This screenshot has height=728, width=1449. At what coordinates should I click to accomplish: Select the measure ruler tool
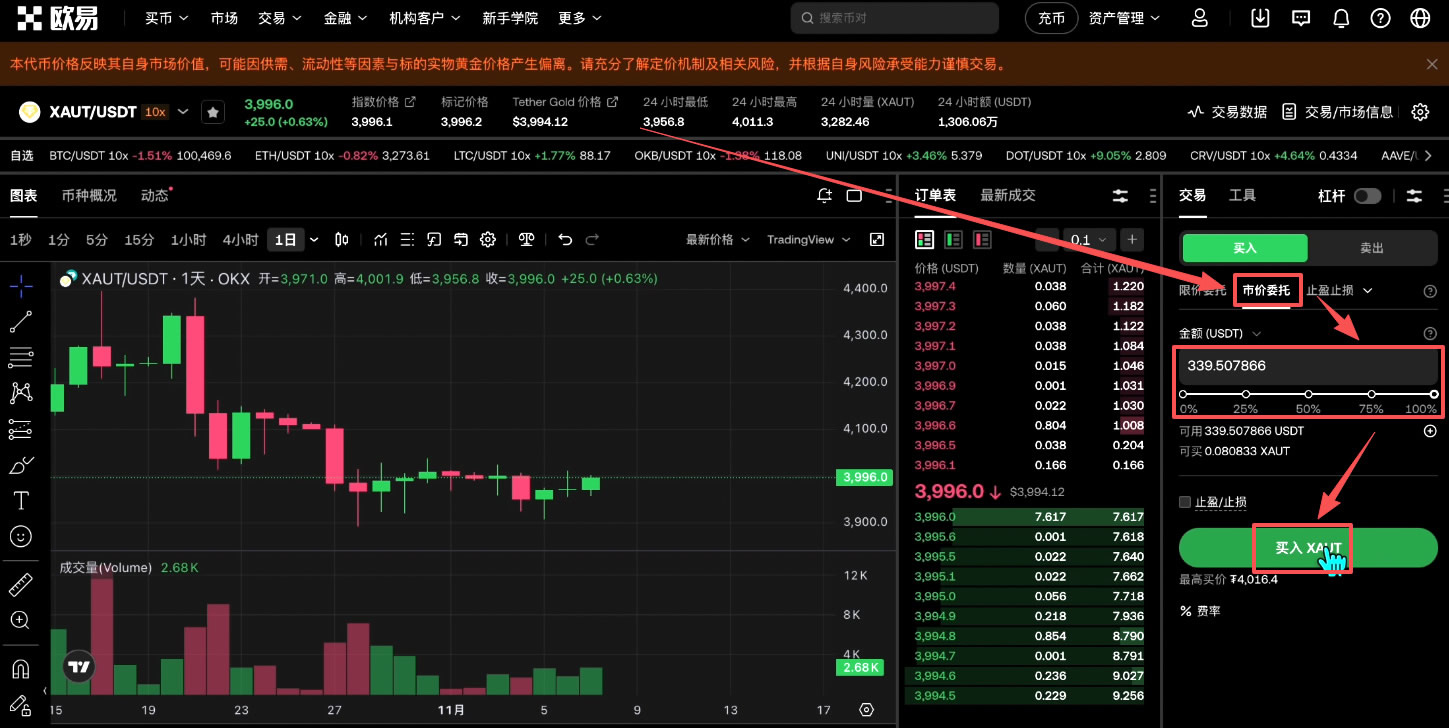point(21,584)
